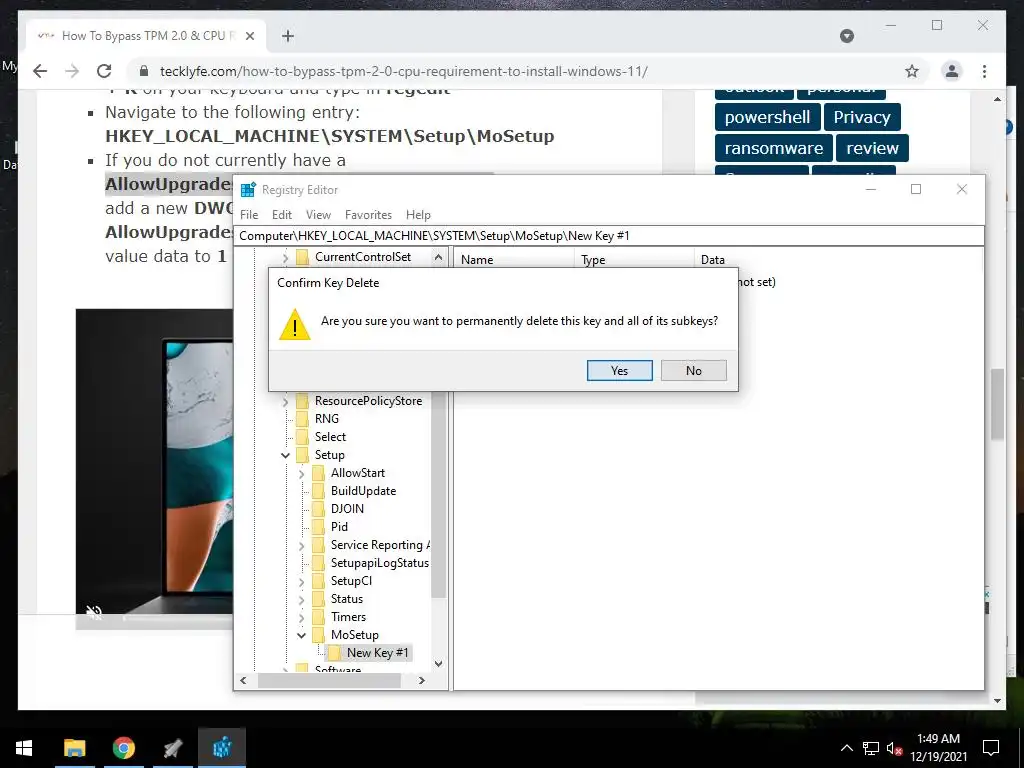Click the Chrome address bar URL
Screen dimensions: 1024x768
[x=404, y=71]
